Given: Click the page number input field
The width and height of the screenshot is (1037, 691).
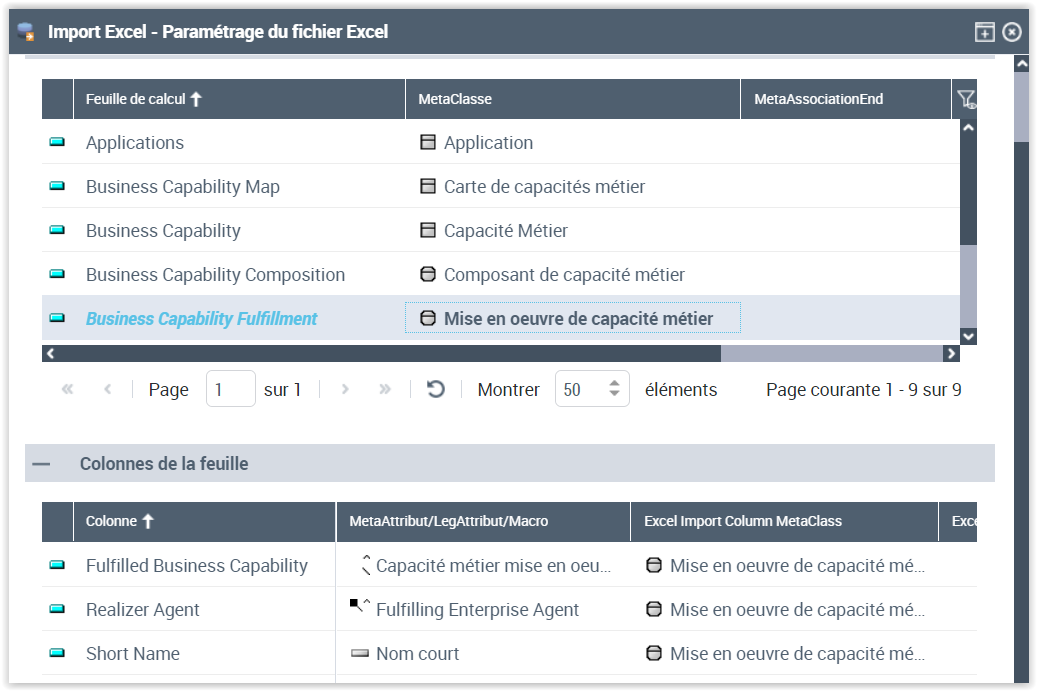Looking at the screenshot, I should pyautogui.click(x=230, y=389).
